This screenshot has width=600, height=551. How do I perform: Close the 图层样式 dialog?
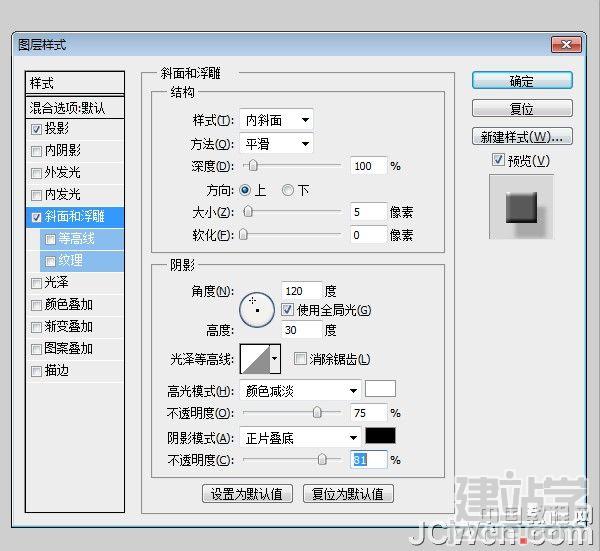(x=566, y=45)
